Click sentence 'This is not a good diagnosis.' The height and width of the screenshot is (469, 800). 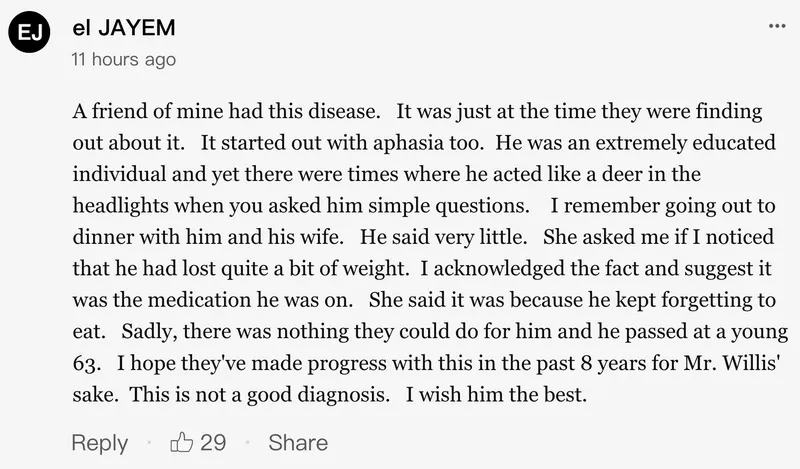[x=259, y=395]
